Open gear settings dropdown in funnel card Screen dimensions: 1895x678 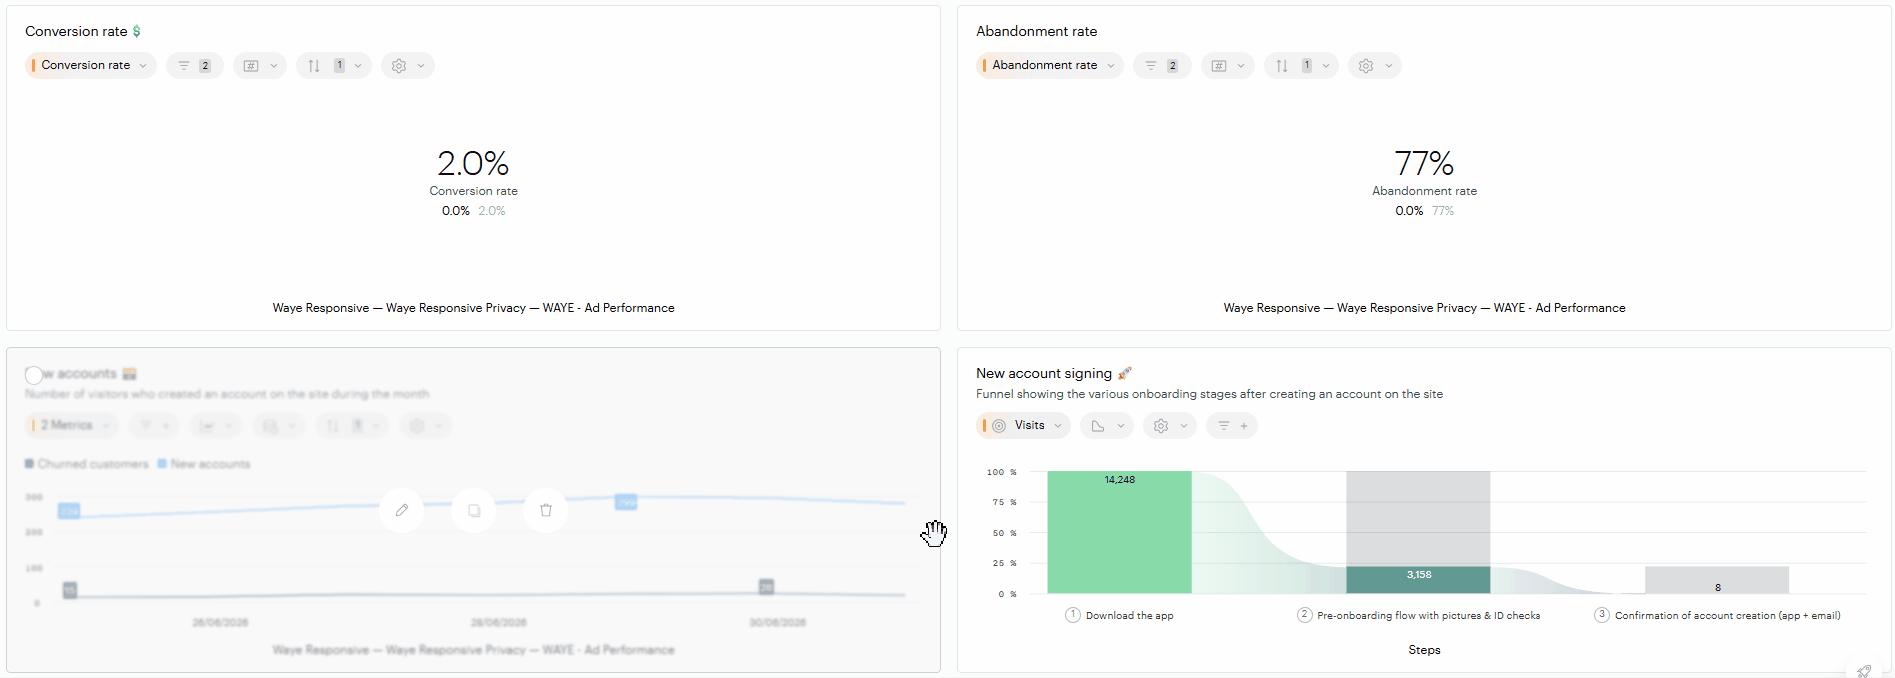1170,425
